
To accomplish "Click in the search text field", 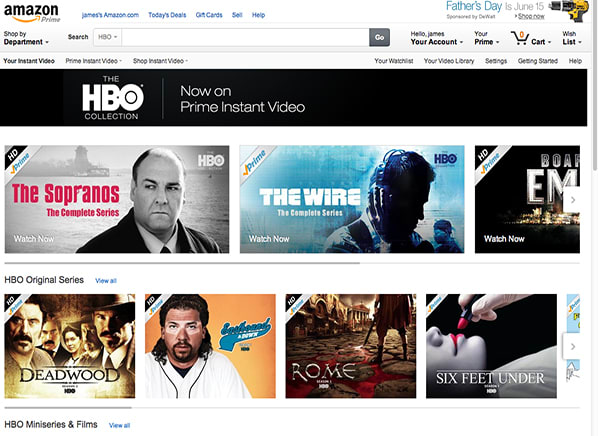I will click(245, 37).
